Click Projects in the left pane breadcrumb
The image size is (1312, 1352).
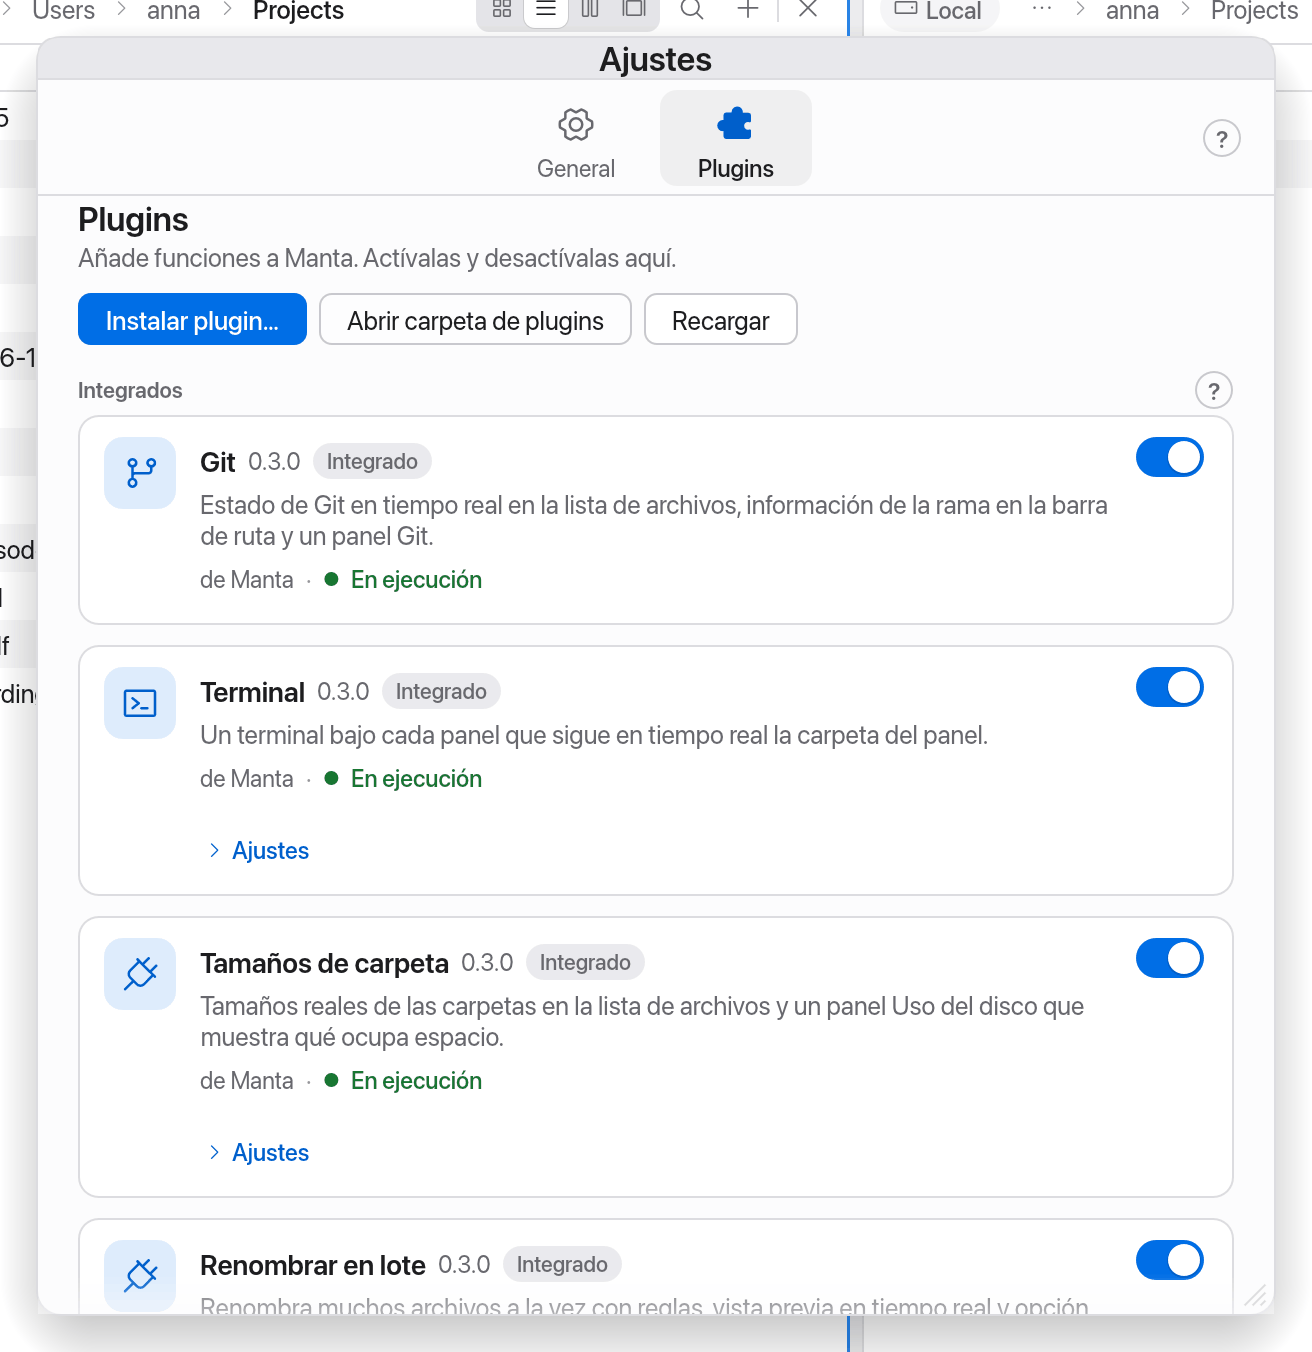coord(298,11)
